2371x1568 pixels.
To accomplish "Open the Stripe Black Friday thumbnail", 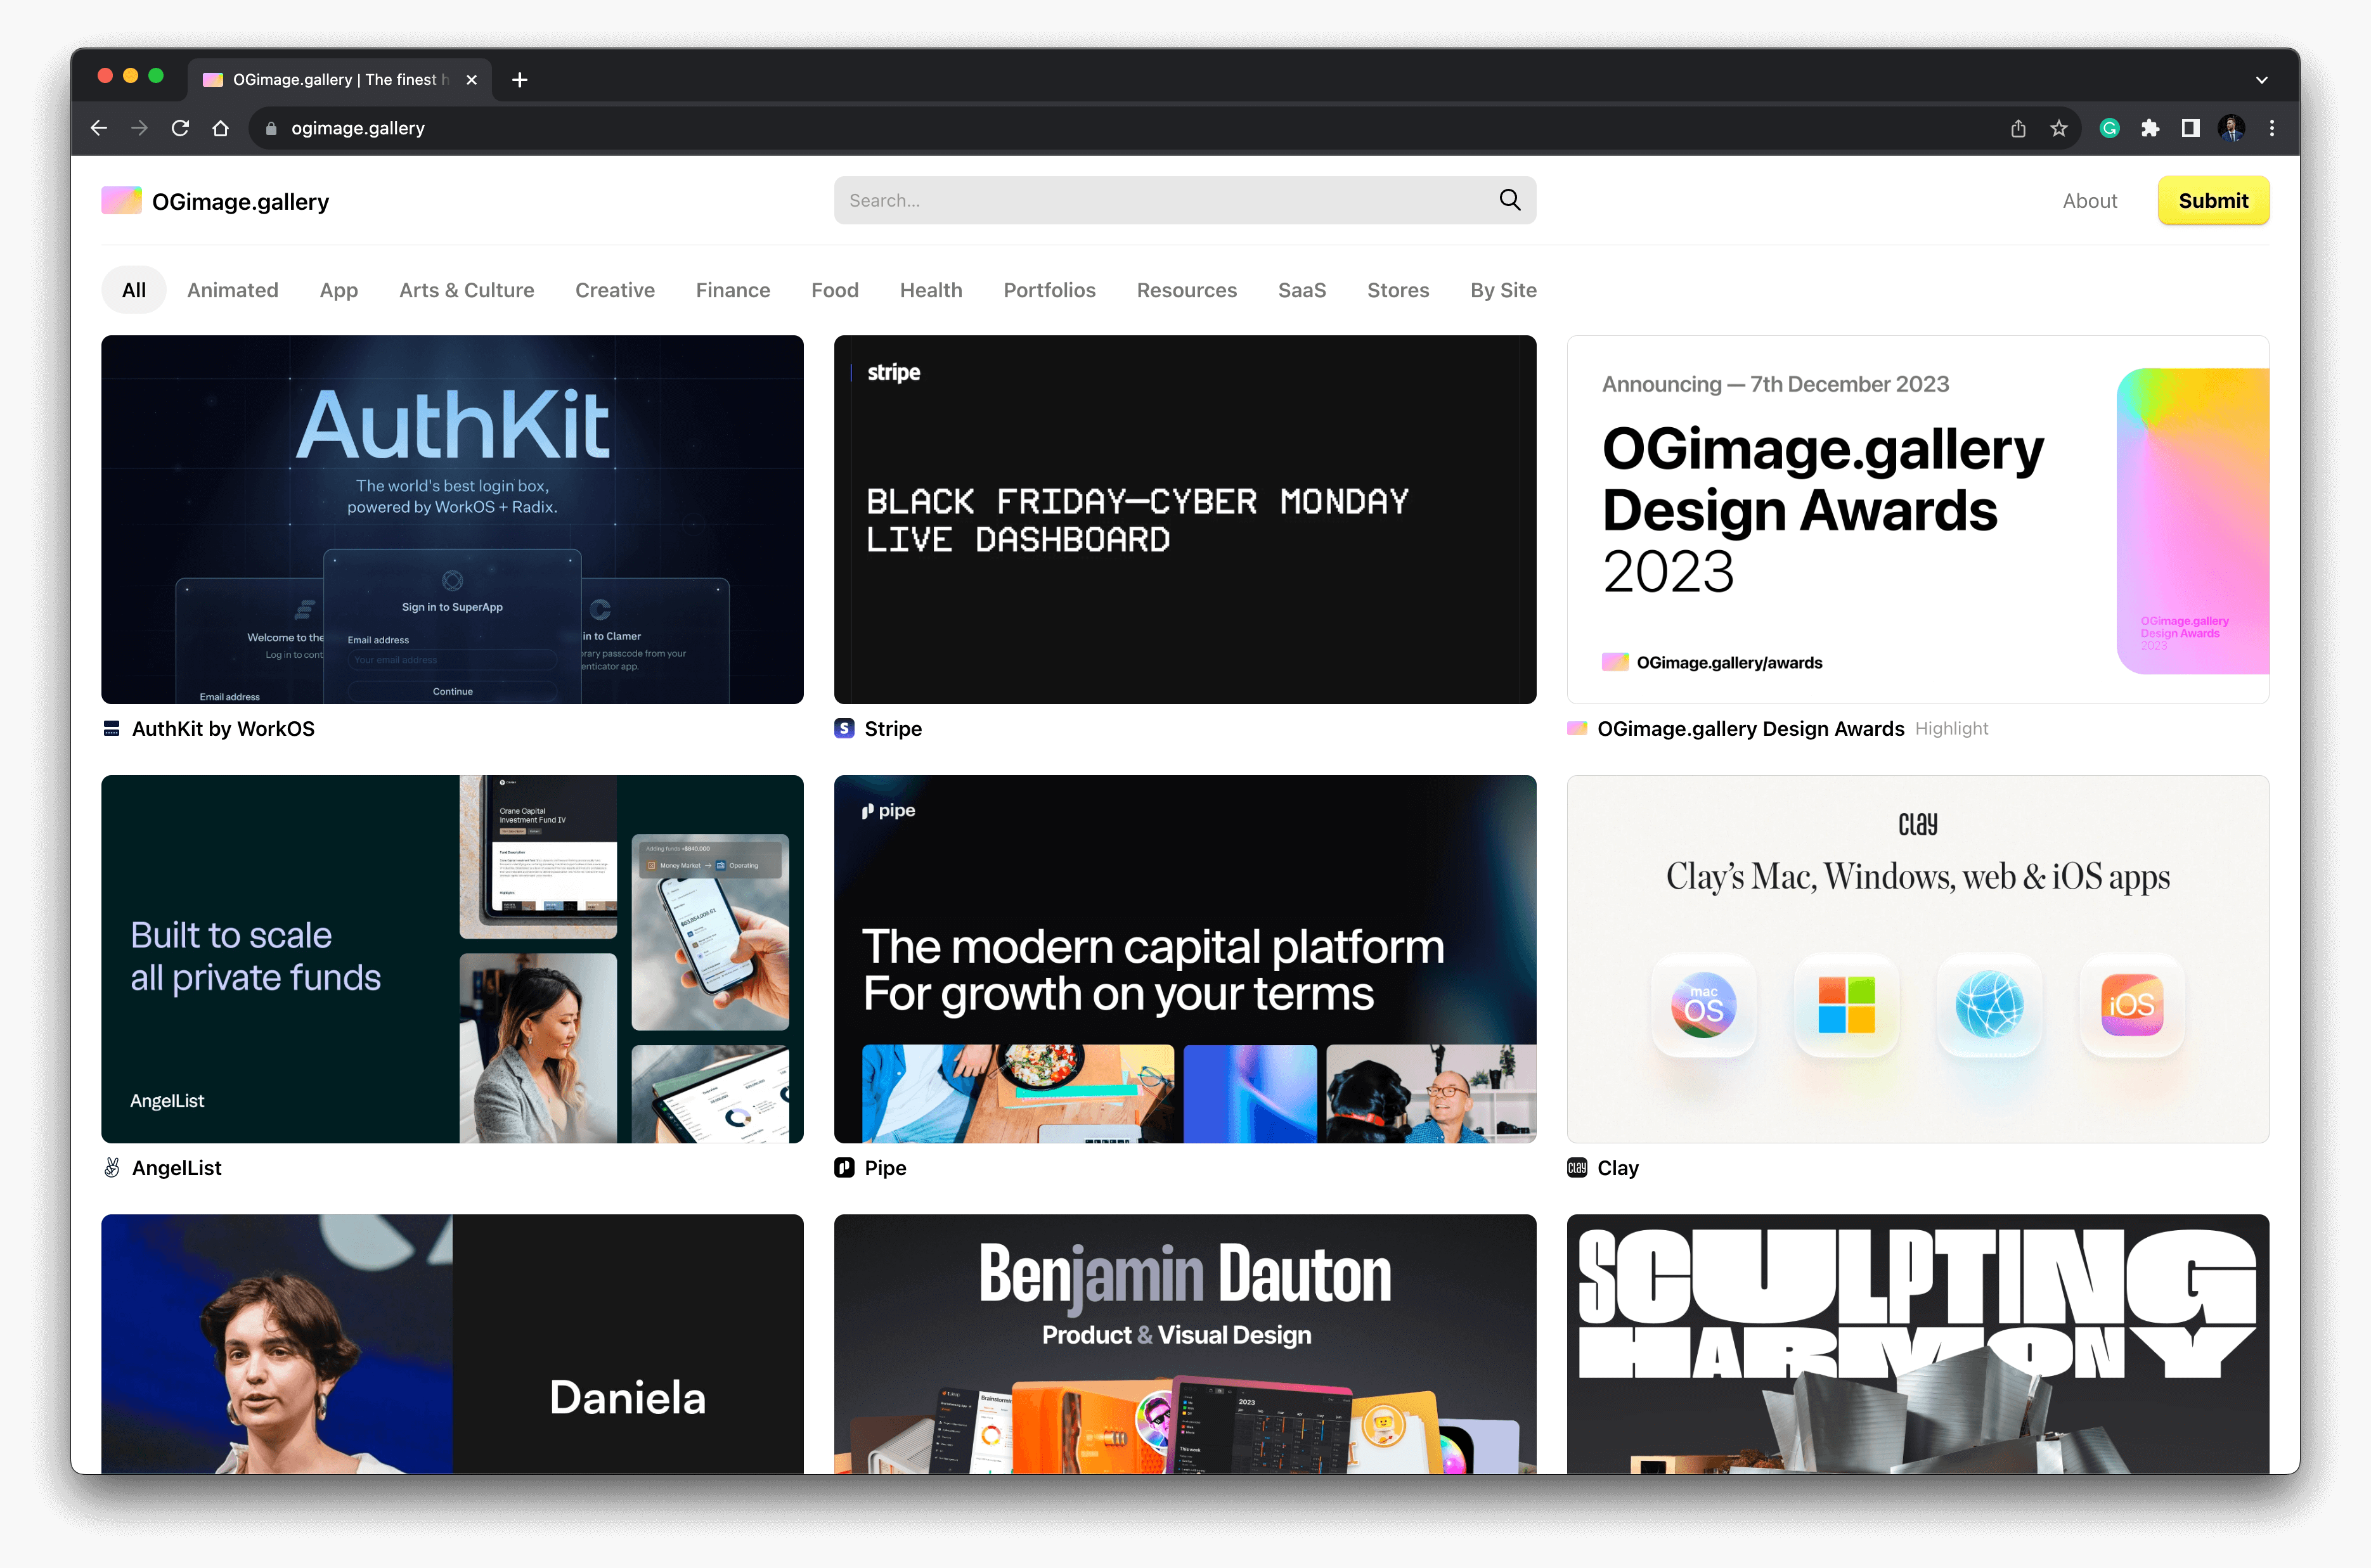I will tap(1184, 519).
